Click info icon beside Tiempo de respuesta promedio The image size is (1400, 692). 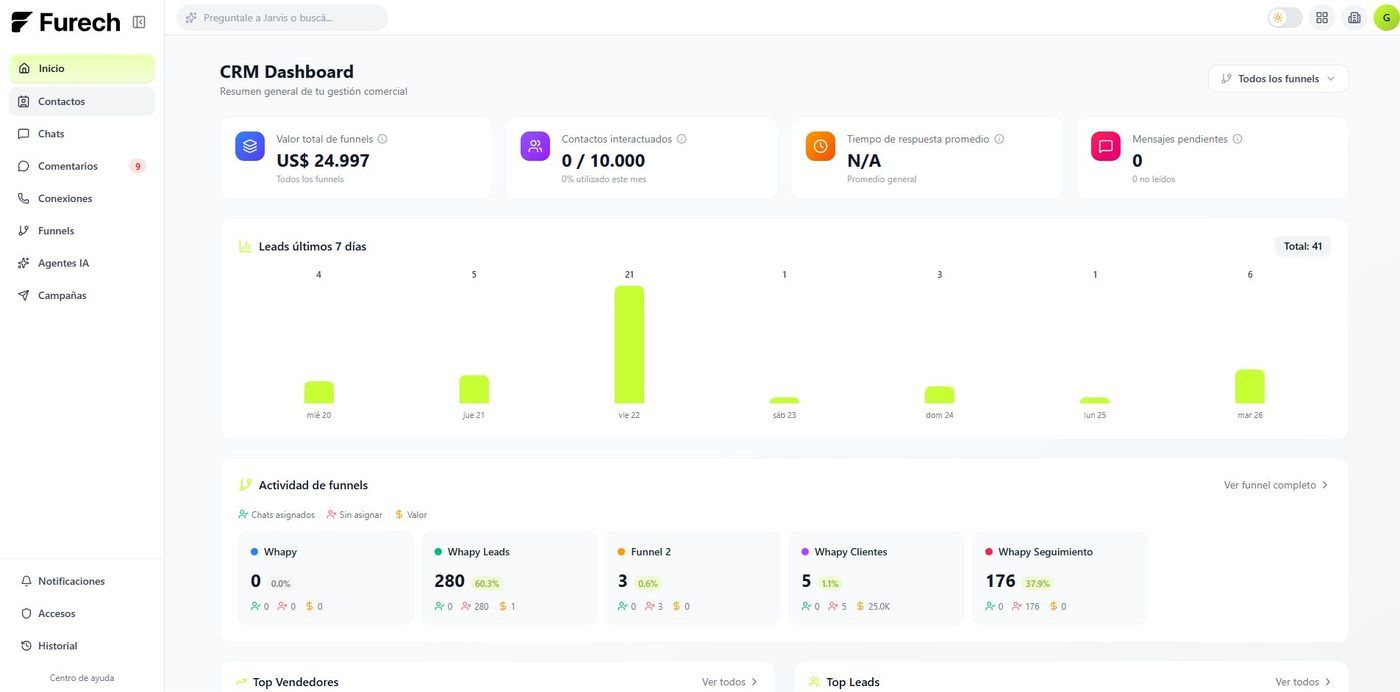999,139
